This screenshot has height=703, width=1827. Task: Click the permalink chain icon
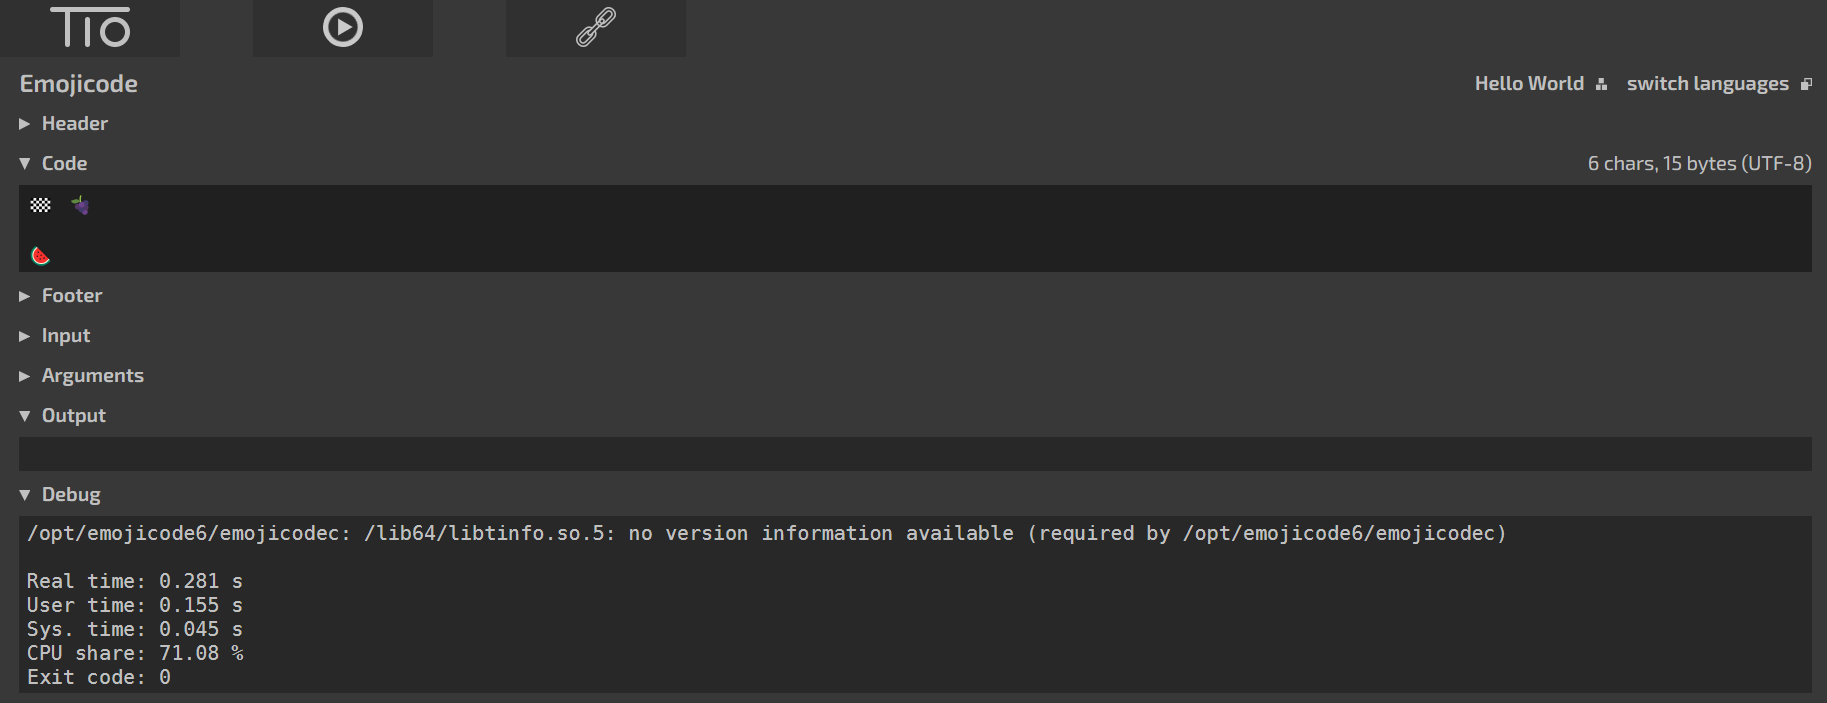[x=596, y=28]
